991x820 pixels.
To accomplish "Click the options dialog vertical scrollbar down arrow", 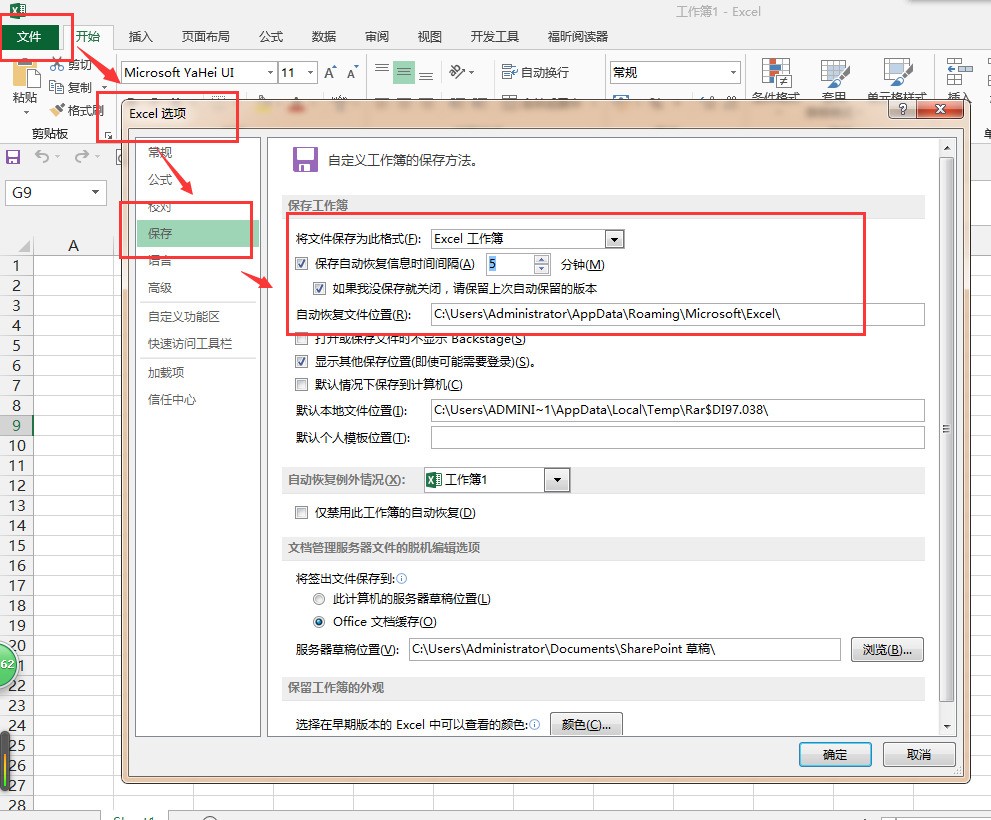I will (x=946, y=726).
